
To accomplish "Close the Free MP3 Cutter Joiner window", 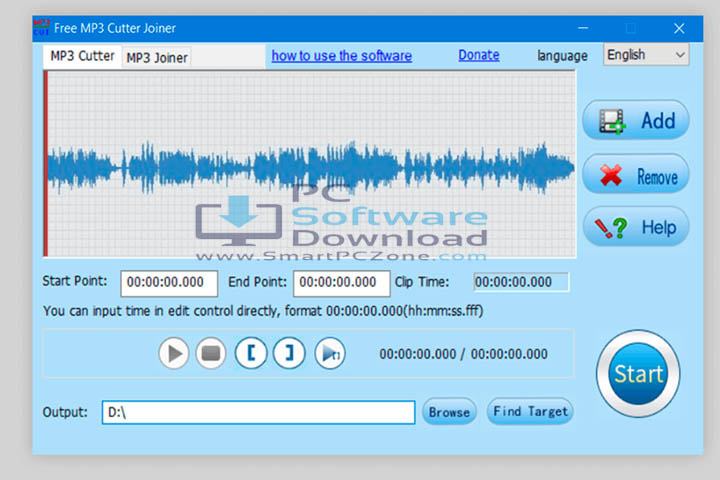I will [x=679, y=28].
